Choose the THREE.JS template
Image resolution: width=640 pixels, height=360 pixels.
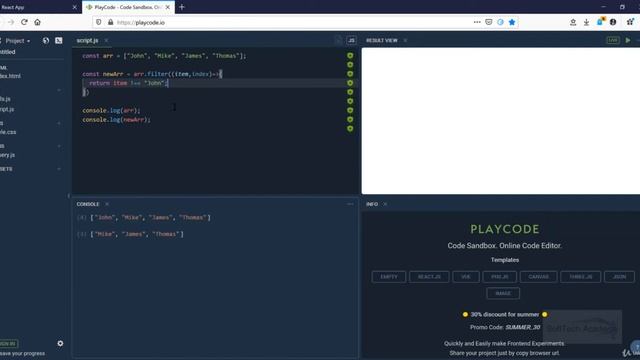tap(580, 277)
